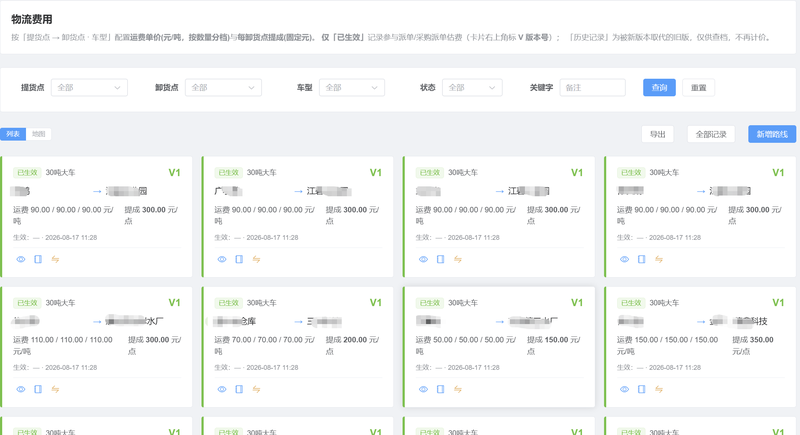Screen dimensions: 800x435
Task: Expand the 状态 dropdown
Action: click(x=472, y=88)
